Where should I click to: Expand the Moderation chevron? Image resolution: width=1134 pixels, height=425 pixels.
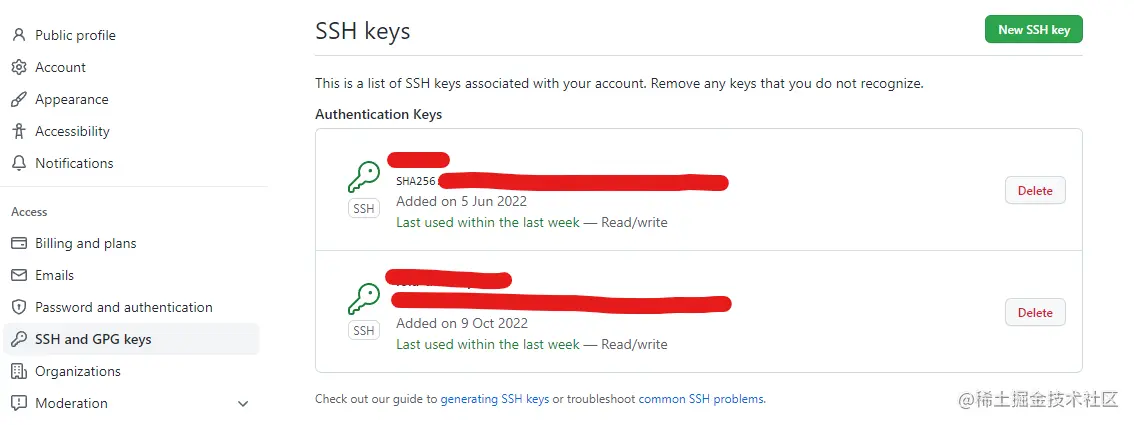pyautogui.click(x=242, y=404)
